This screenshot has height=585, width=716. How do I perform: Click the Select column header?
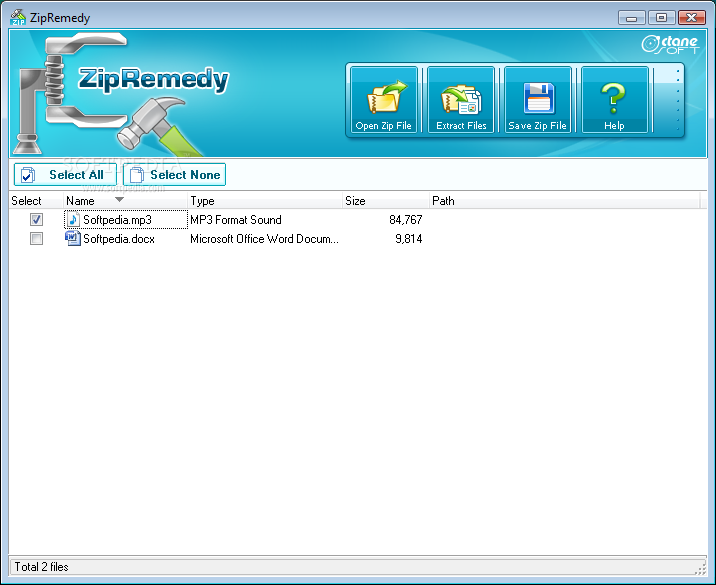(x=36, y=200)
